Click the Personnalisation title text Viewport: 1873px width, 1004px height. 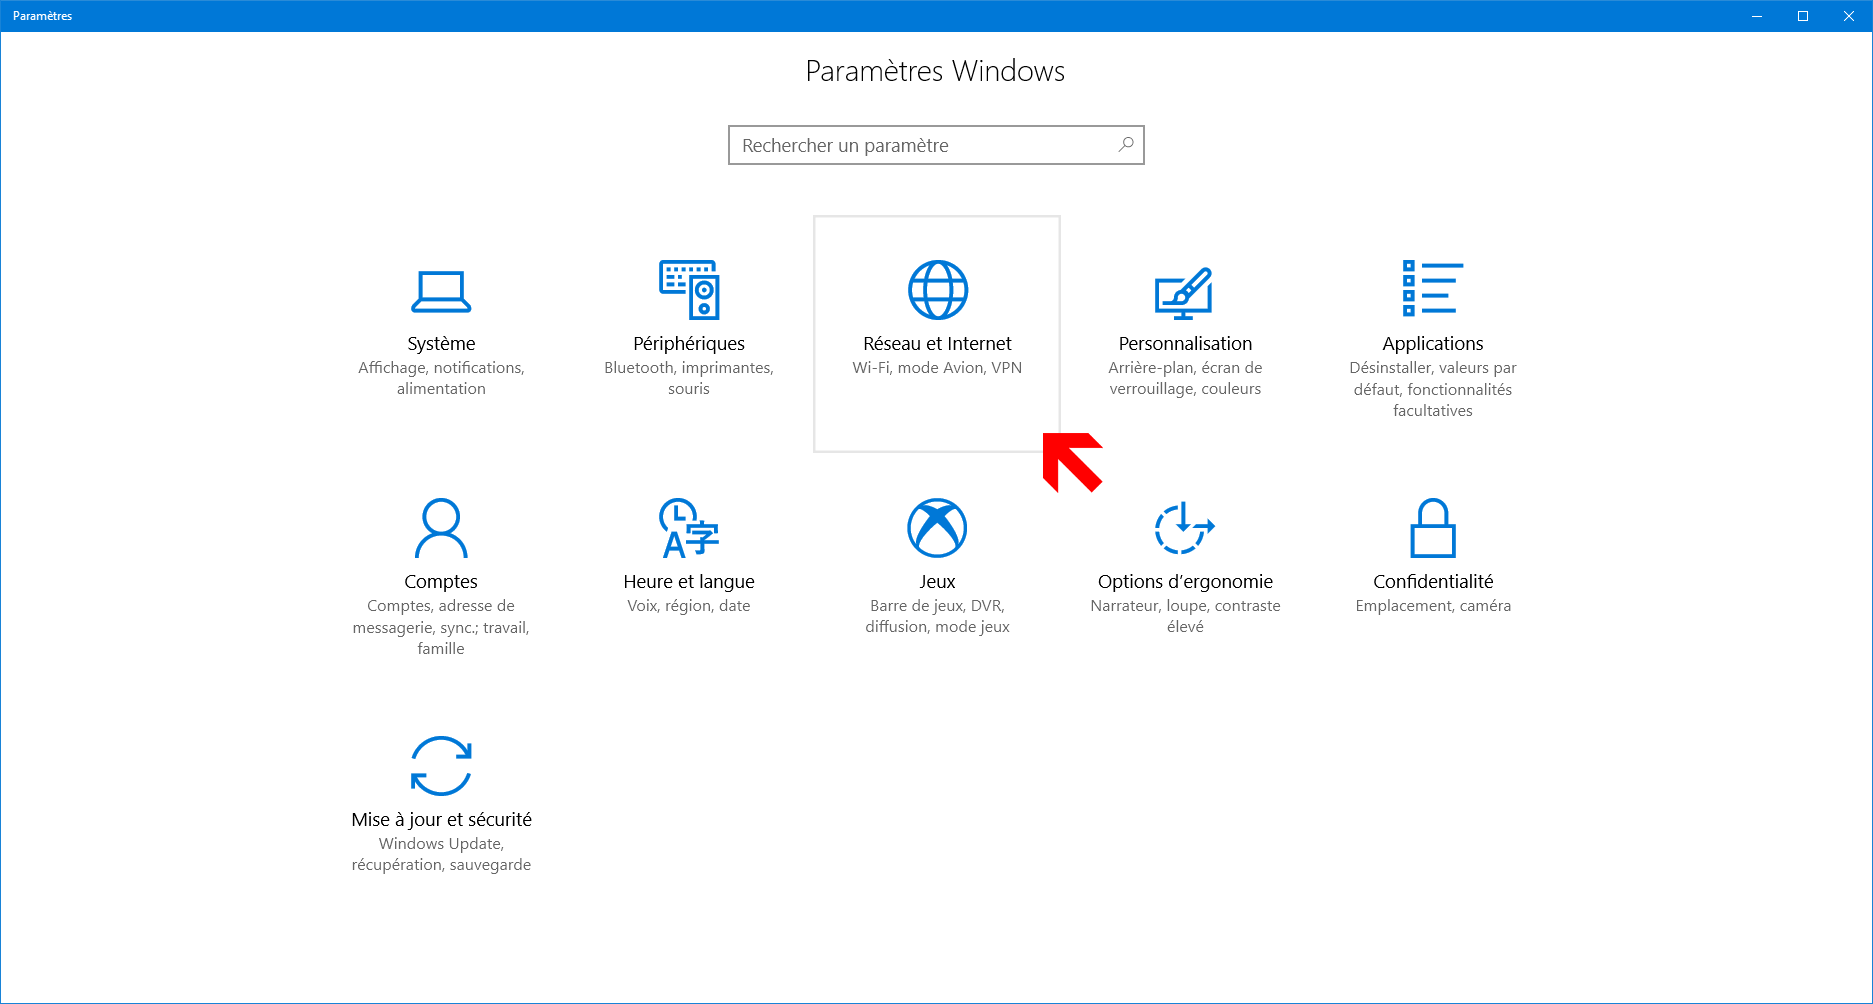click(x=1185, y=343)
